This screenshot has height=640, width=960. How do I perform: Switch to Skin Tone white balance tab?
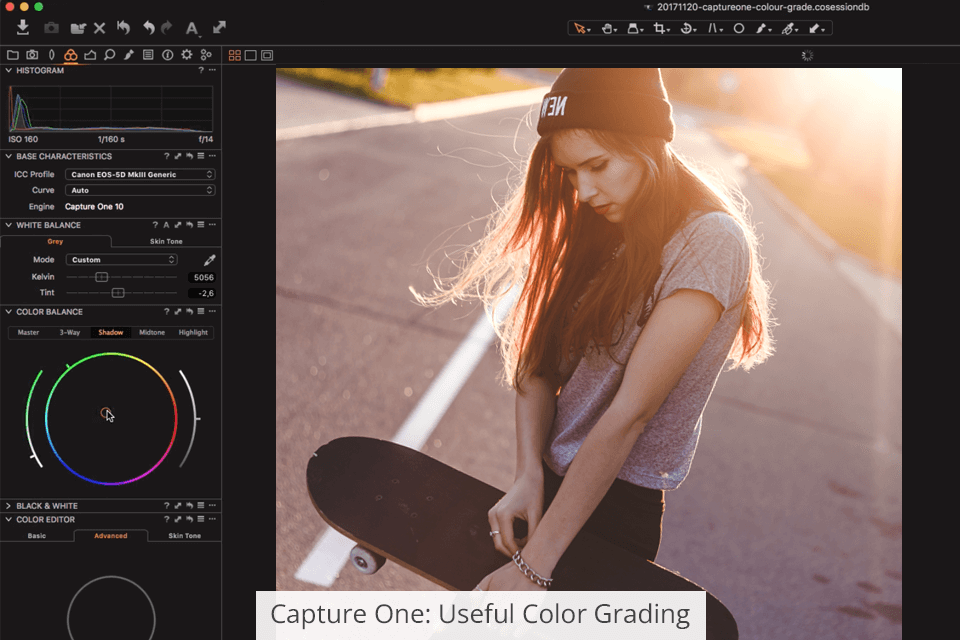click(x=165, y=242)
